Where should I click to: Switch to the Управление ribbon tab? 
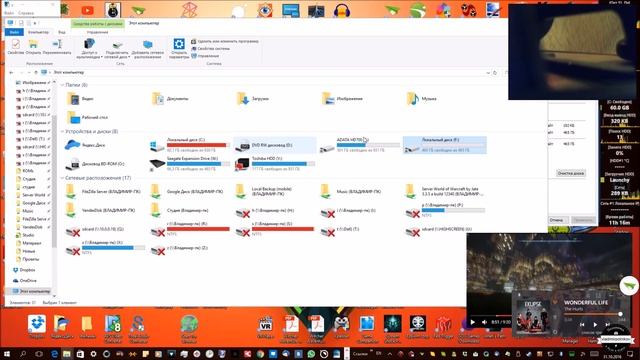(97, 32)
